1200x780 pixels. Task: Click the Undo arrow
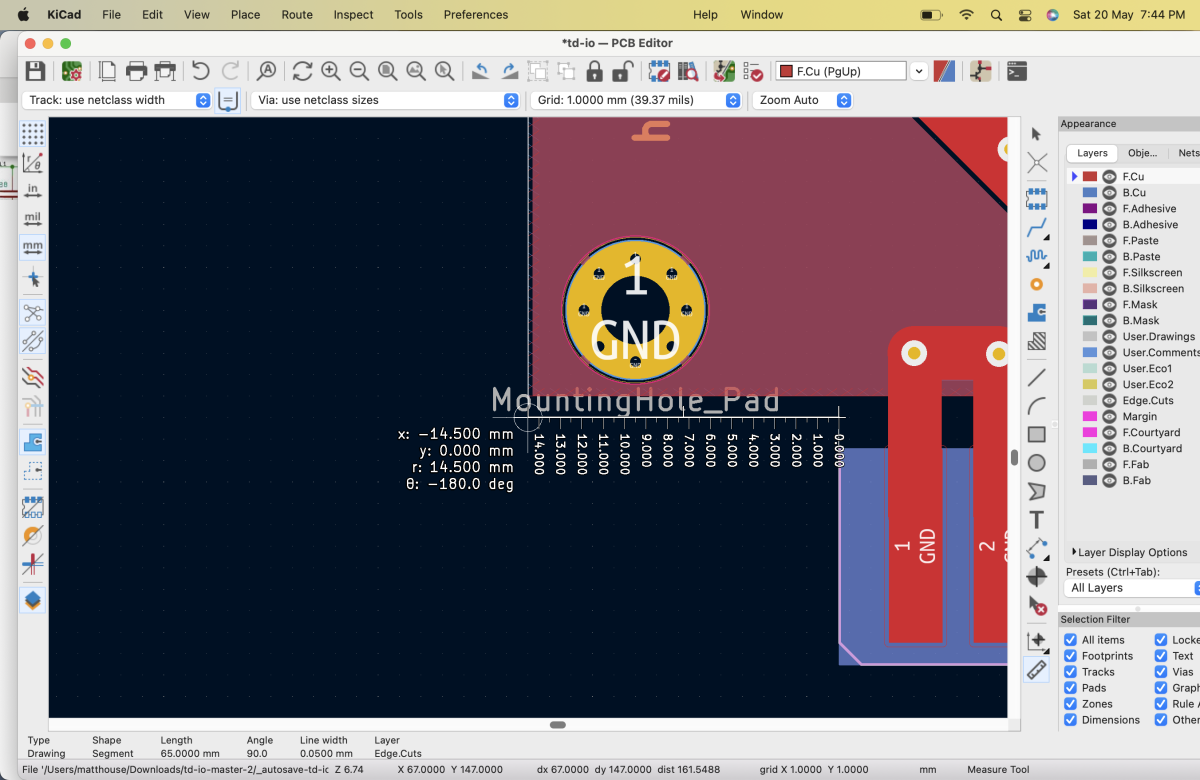(201, 71)
